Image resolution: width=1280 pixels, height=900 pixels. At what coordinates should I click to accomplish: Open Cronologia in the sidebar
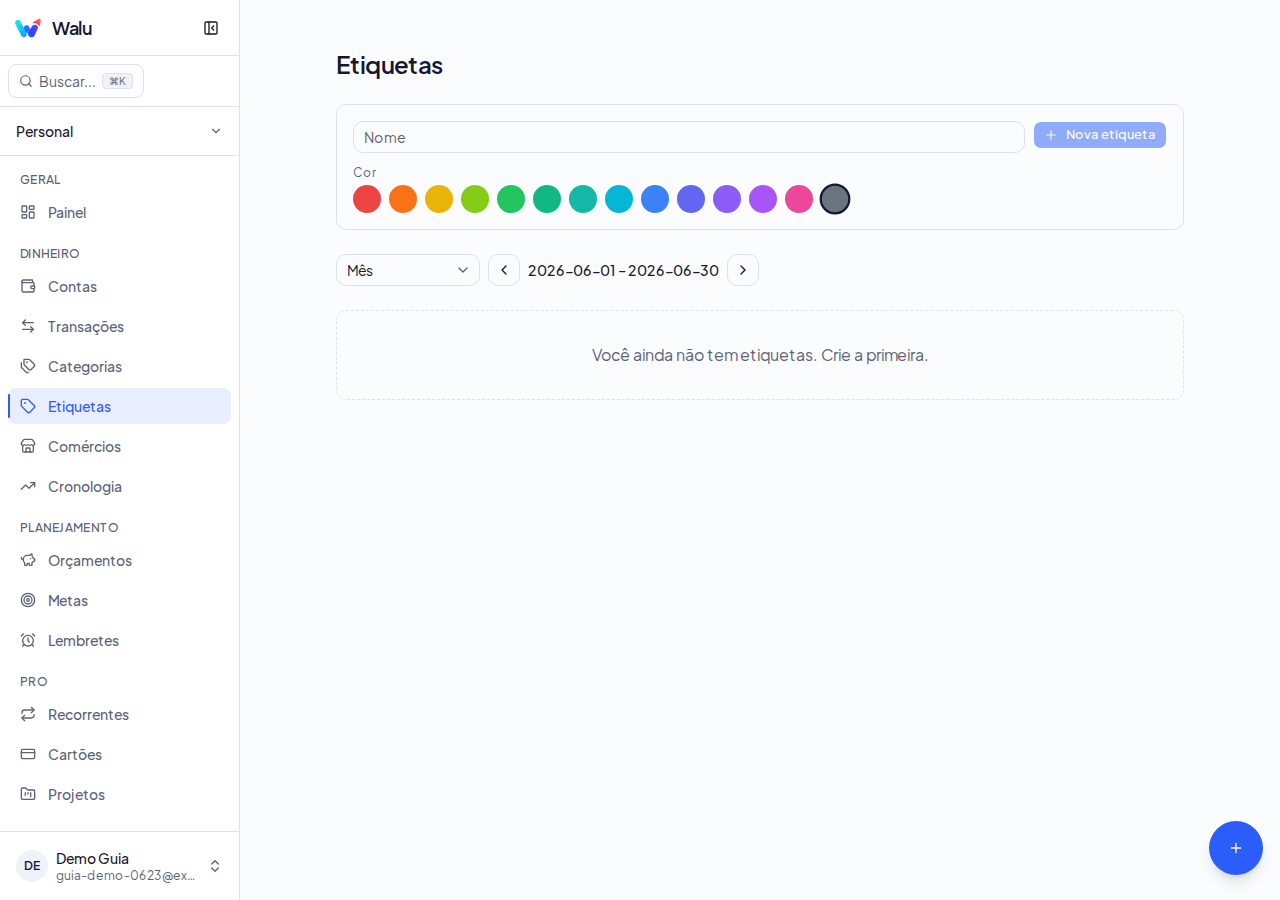tap(119, 486)
